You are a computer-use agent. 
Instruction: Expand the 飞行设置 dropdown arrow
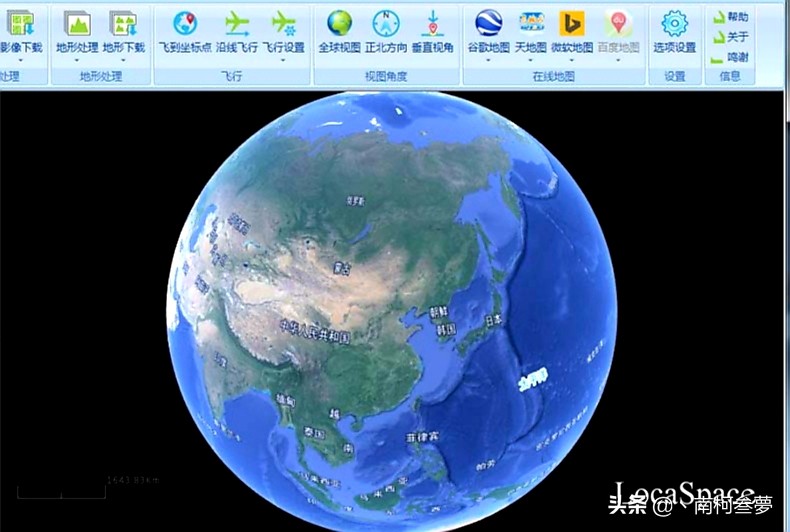tap(283, 60)
